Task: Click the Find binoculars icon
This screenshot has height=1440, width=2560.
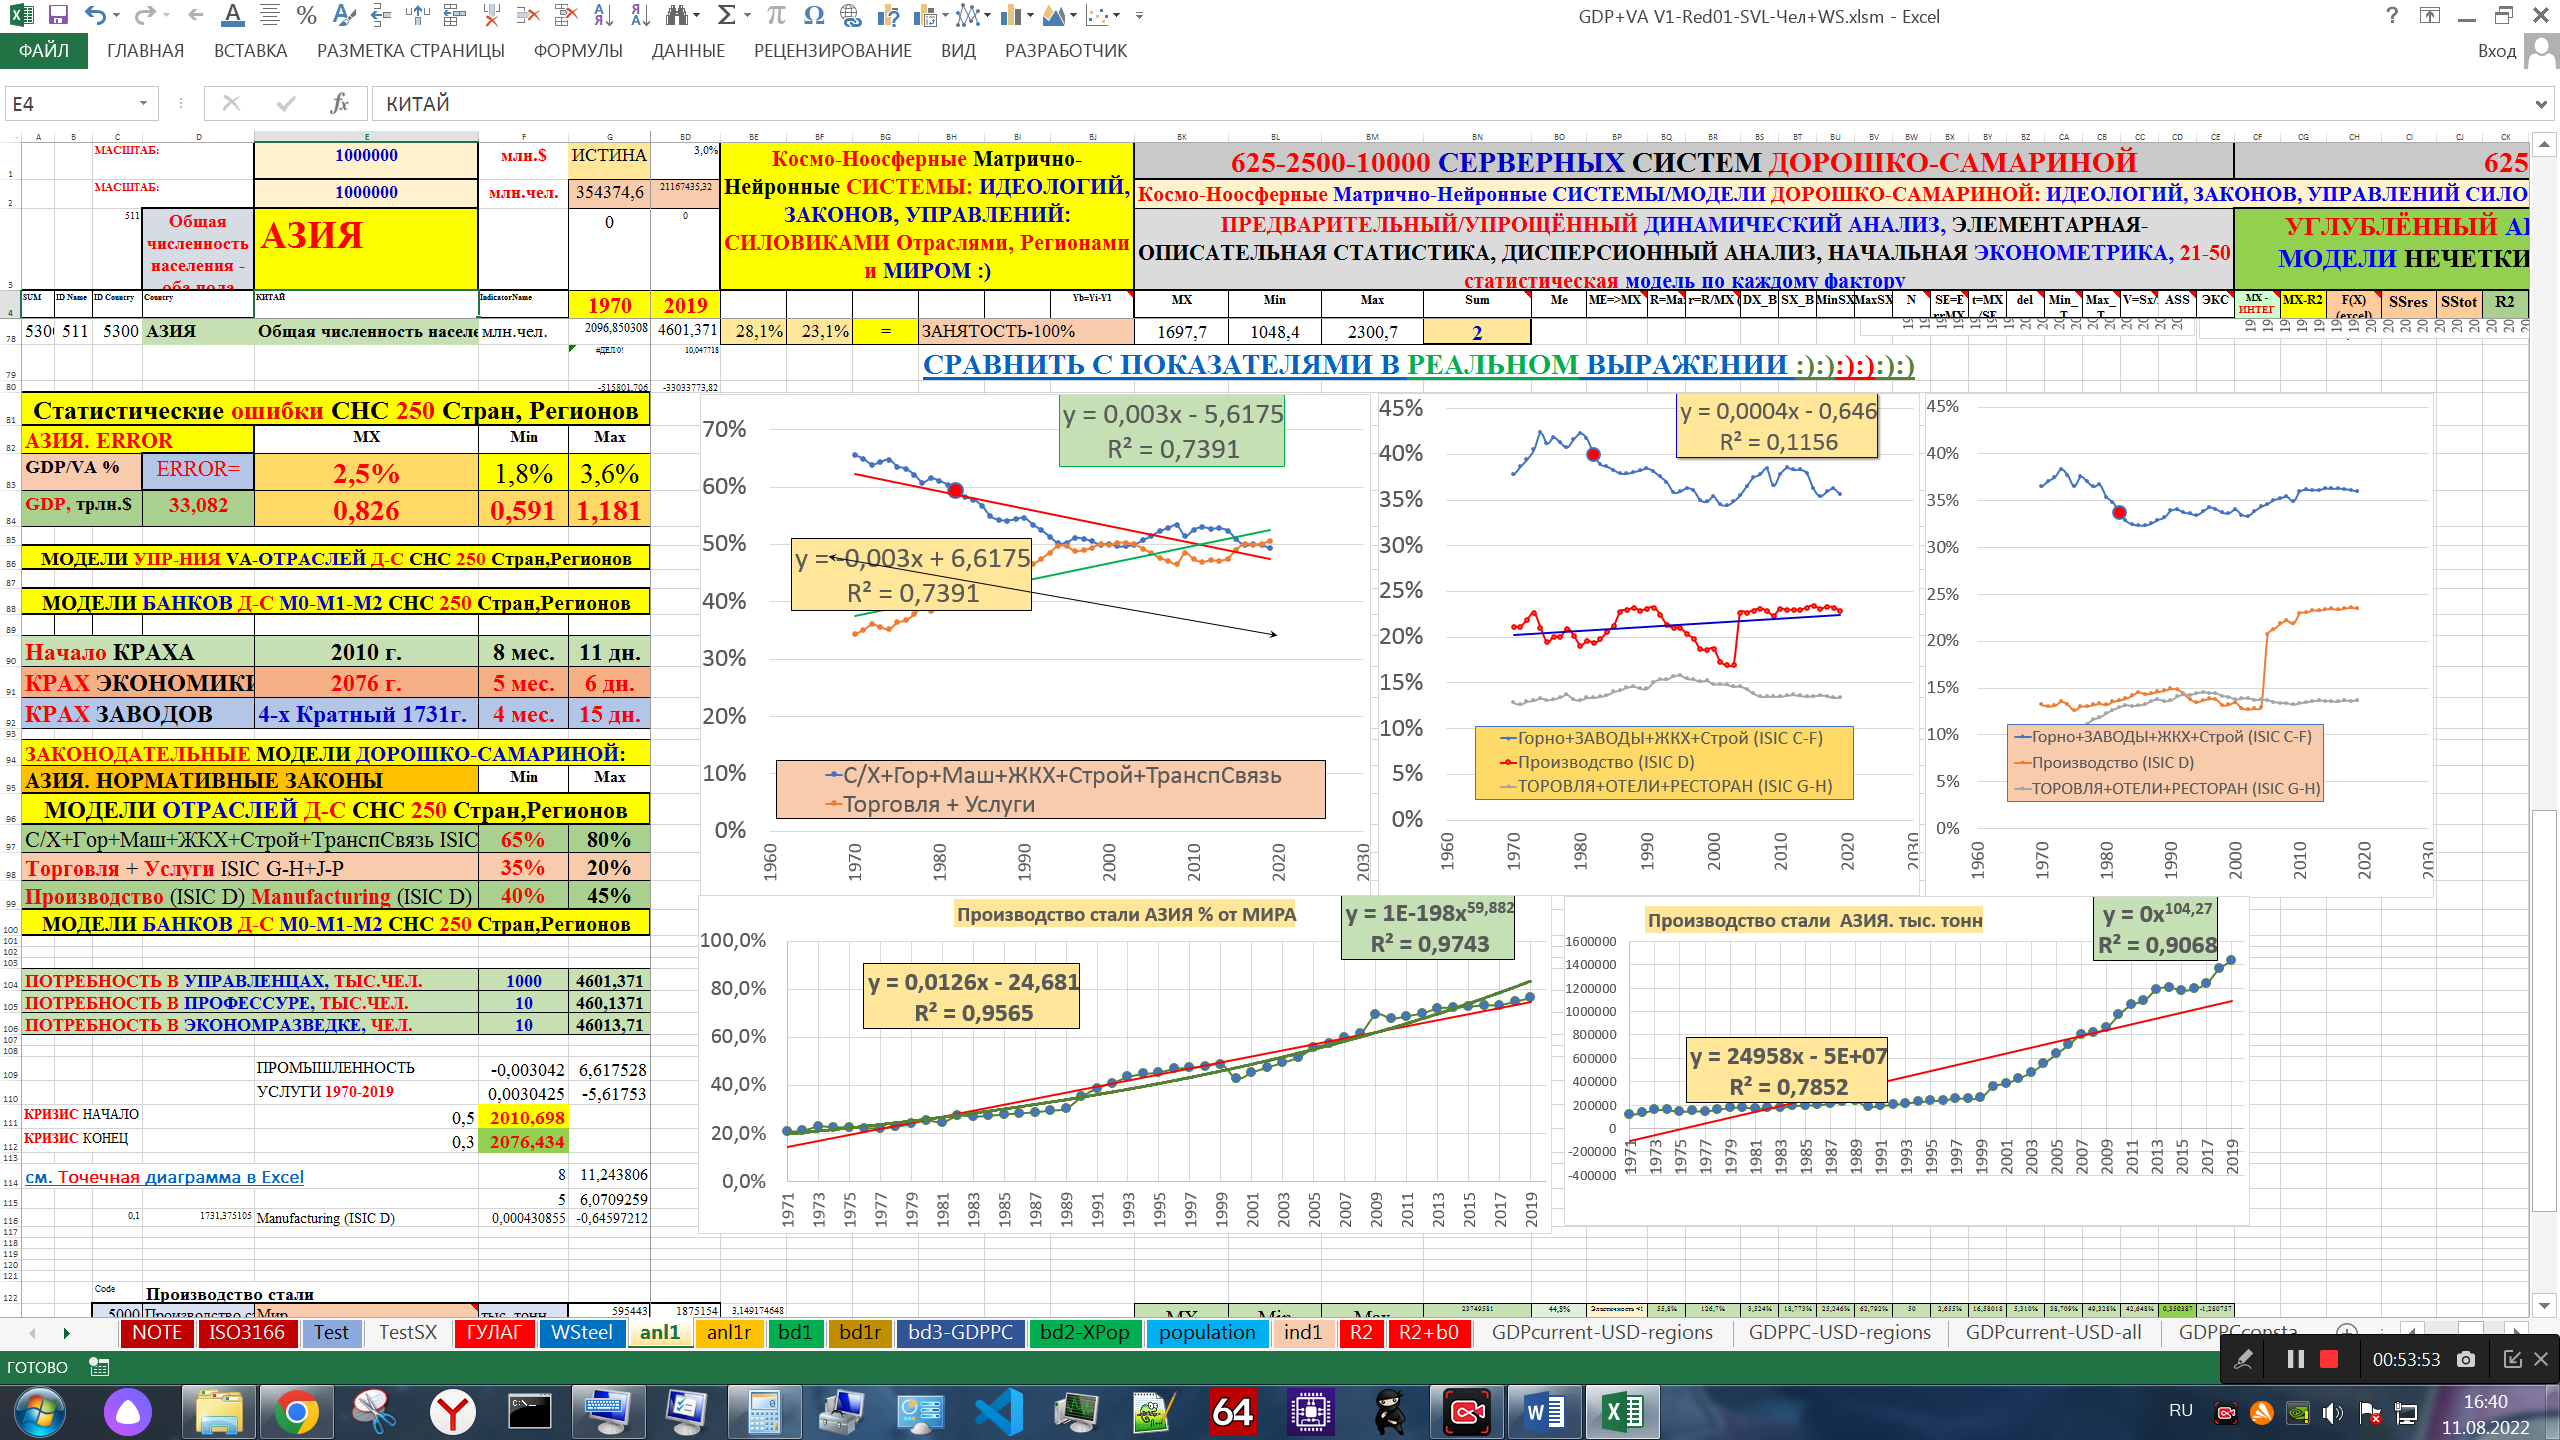Action: (x=678, y=15)
